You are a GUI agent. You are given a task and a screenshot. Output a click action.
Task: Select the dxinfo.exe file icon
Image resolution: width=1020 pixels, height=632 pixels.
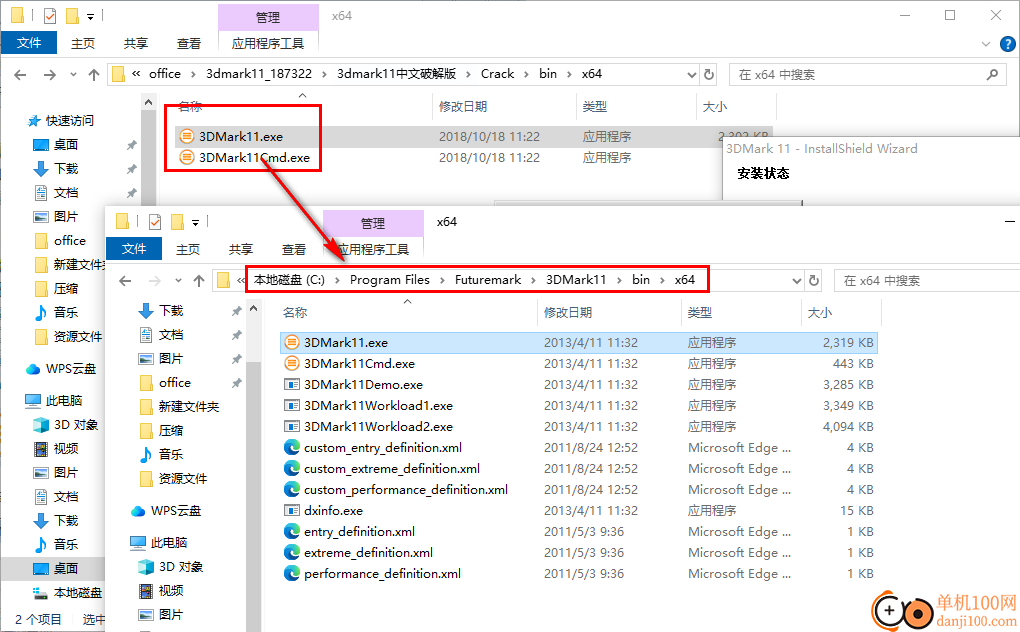tap(292, 510)
